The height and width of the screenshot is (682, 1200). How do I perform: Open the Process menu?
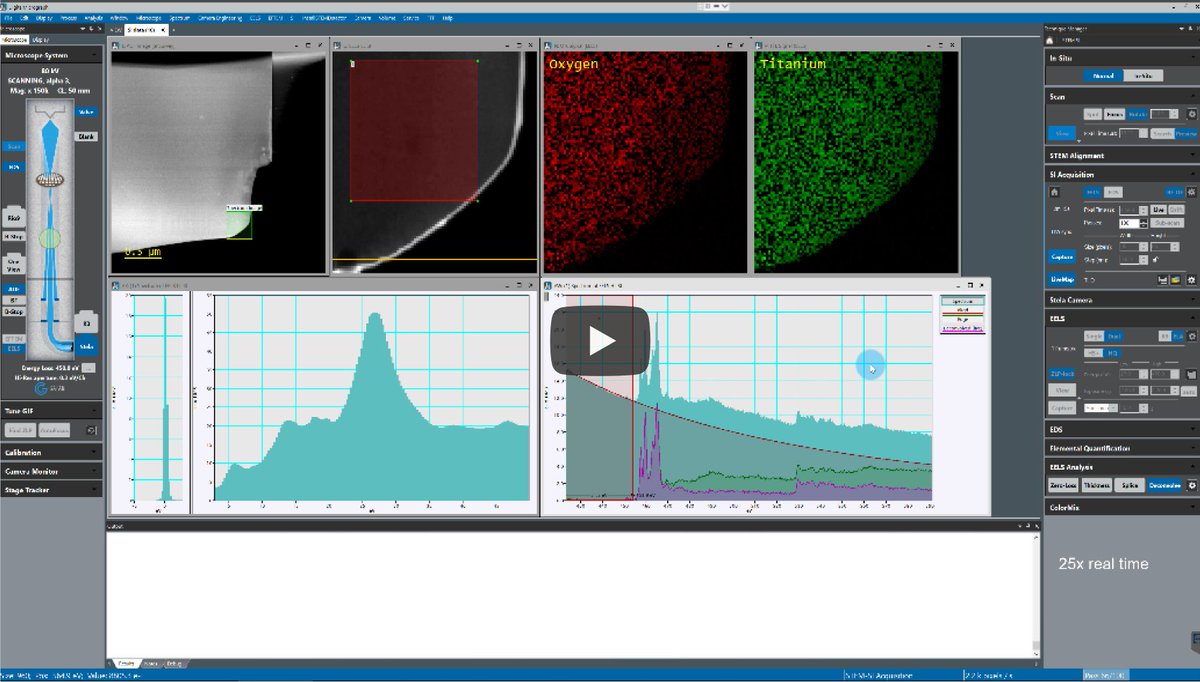68,18
